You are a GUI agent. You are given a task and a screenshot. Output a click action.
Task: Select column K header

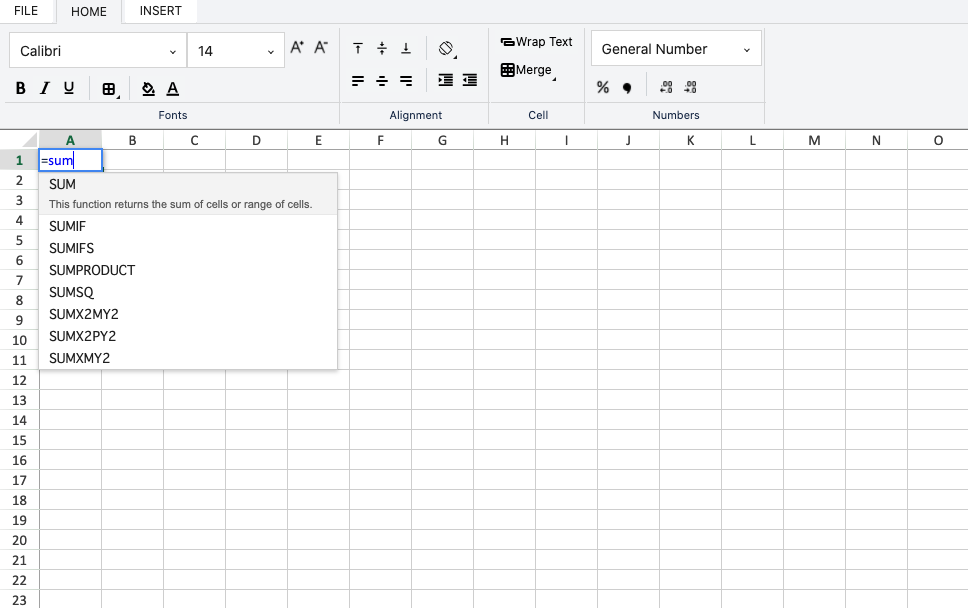pyautogui.click(x=690, y=140)
